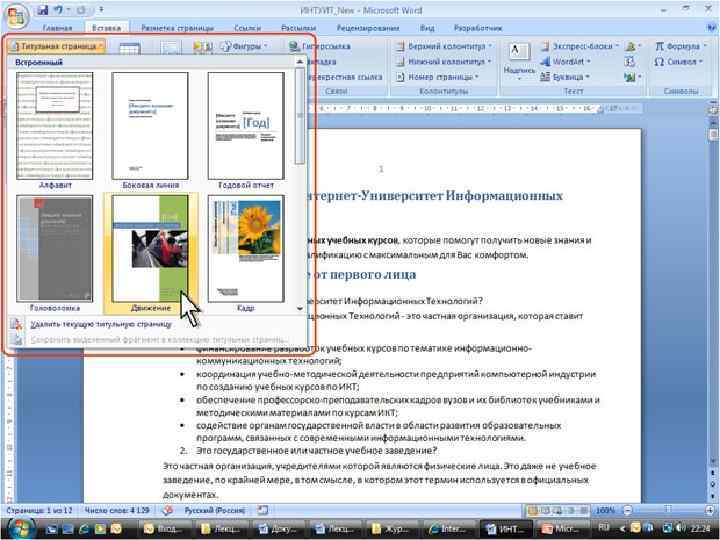Click Удалить текущую титульную страницу
Screen dimensions: 720x540
coord(101,324)
